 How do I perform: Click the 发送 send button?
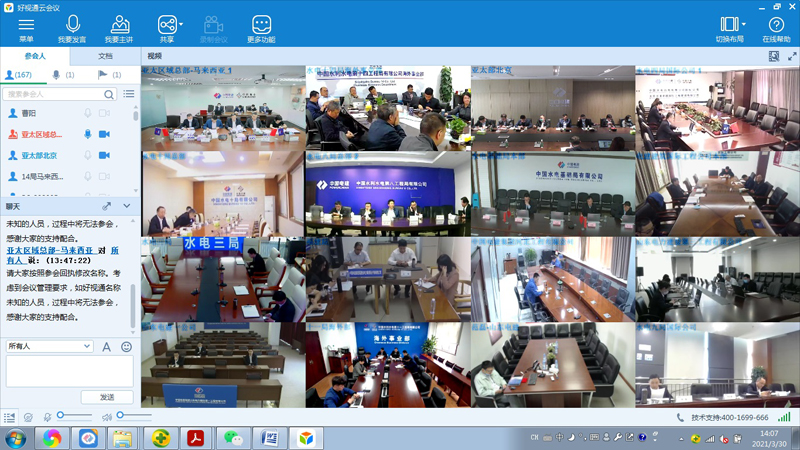(107, 397)
